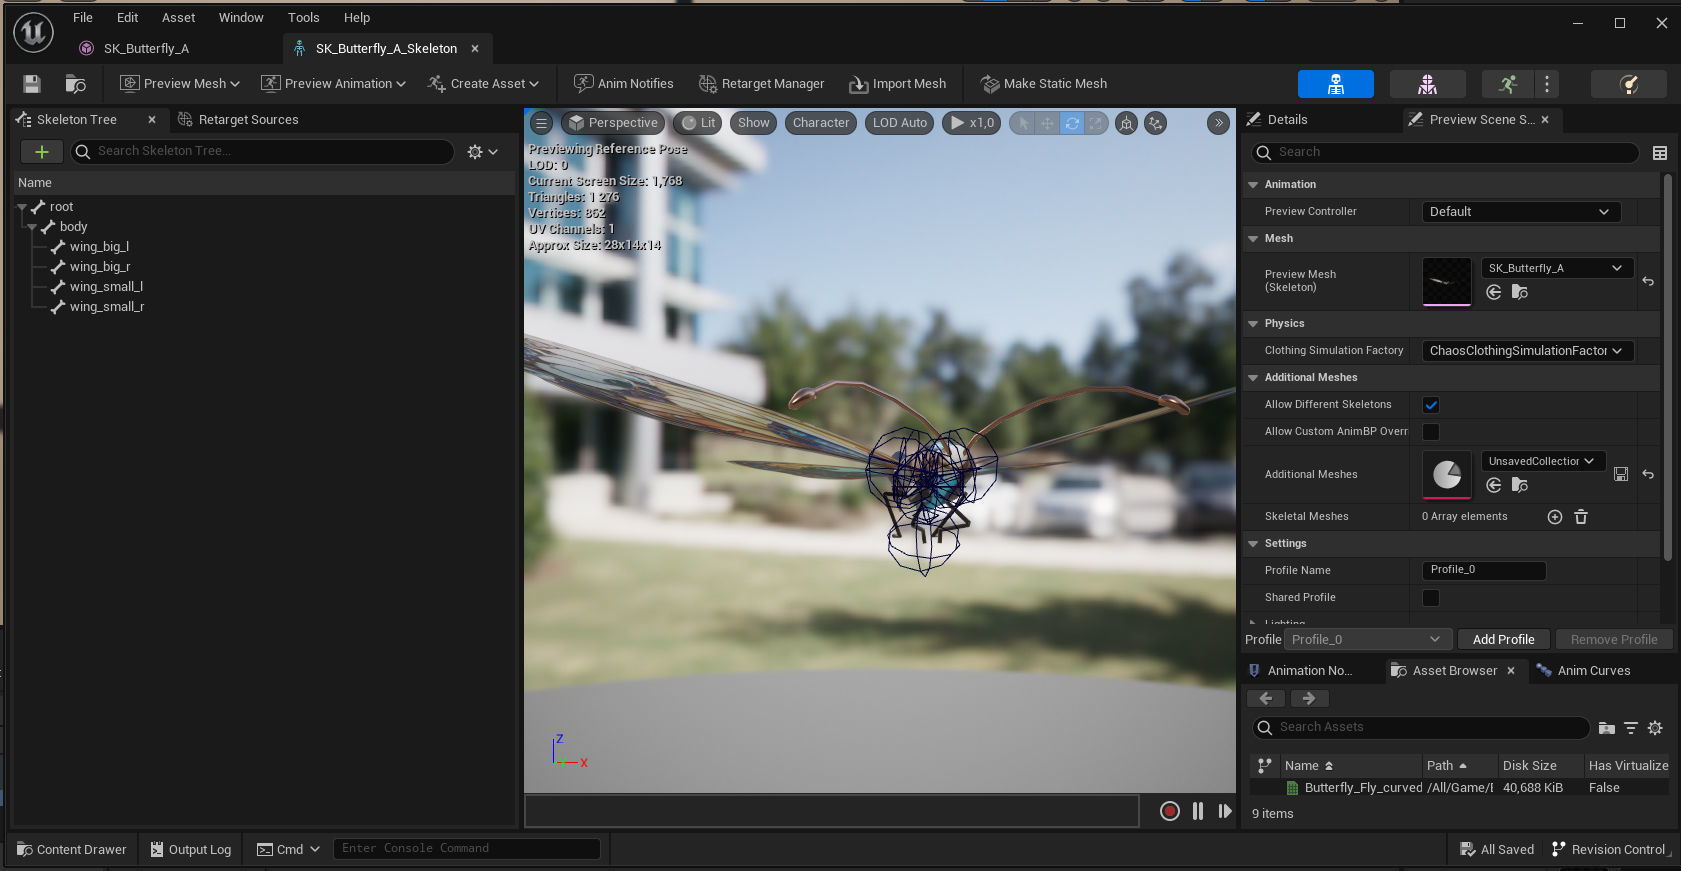This screenshot has width=1681, height=871.
Task: Open Asset Browser settings gear
Action: point(1656,728)
